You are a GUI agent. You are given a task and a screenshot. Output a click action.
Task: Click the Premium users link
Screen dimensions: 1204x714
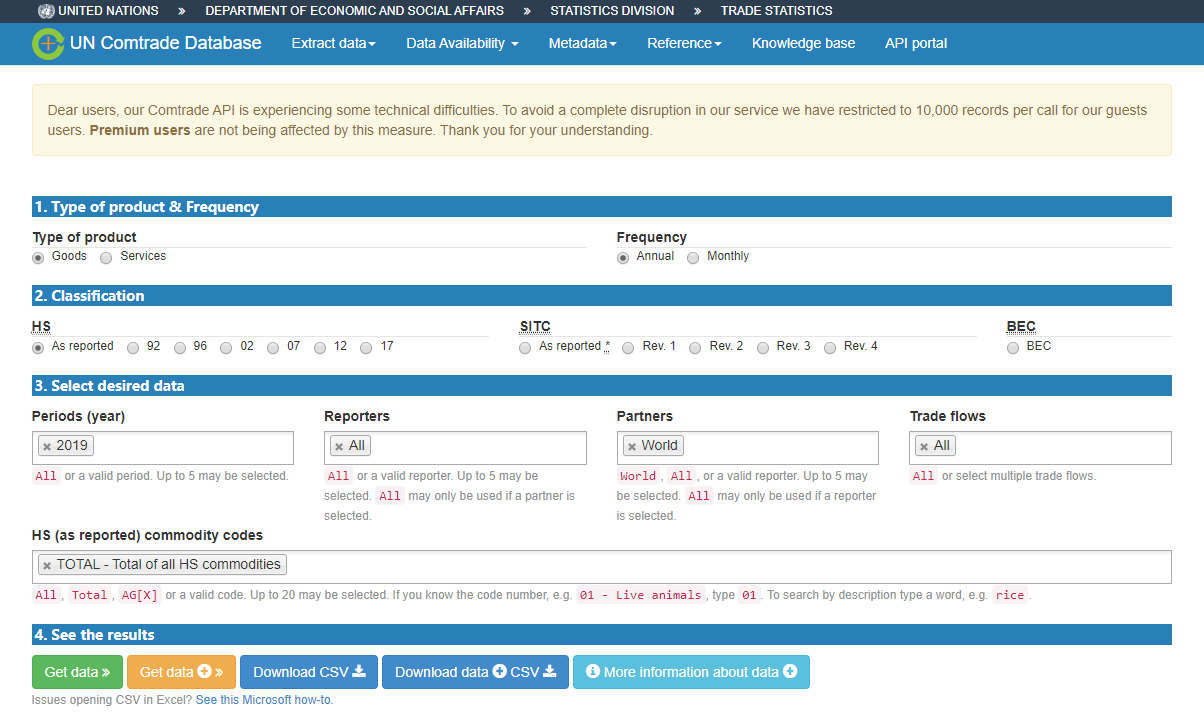[x=140, y=130]
